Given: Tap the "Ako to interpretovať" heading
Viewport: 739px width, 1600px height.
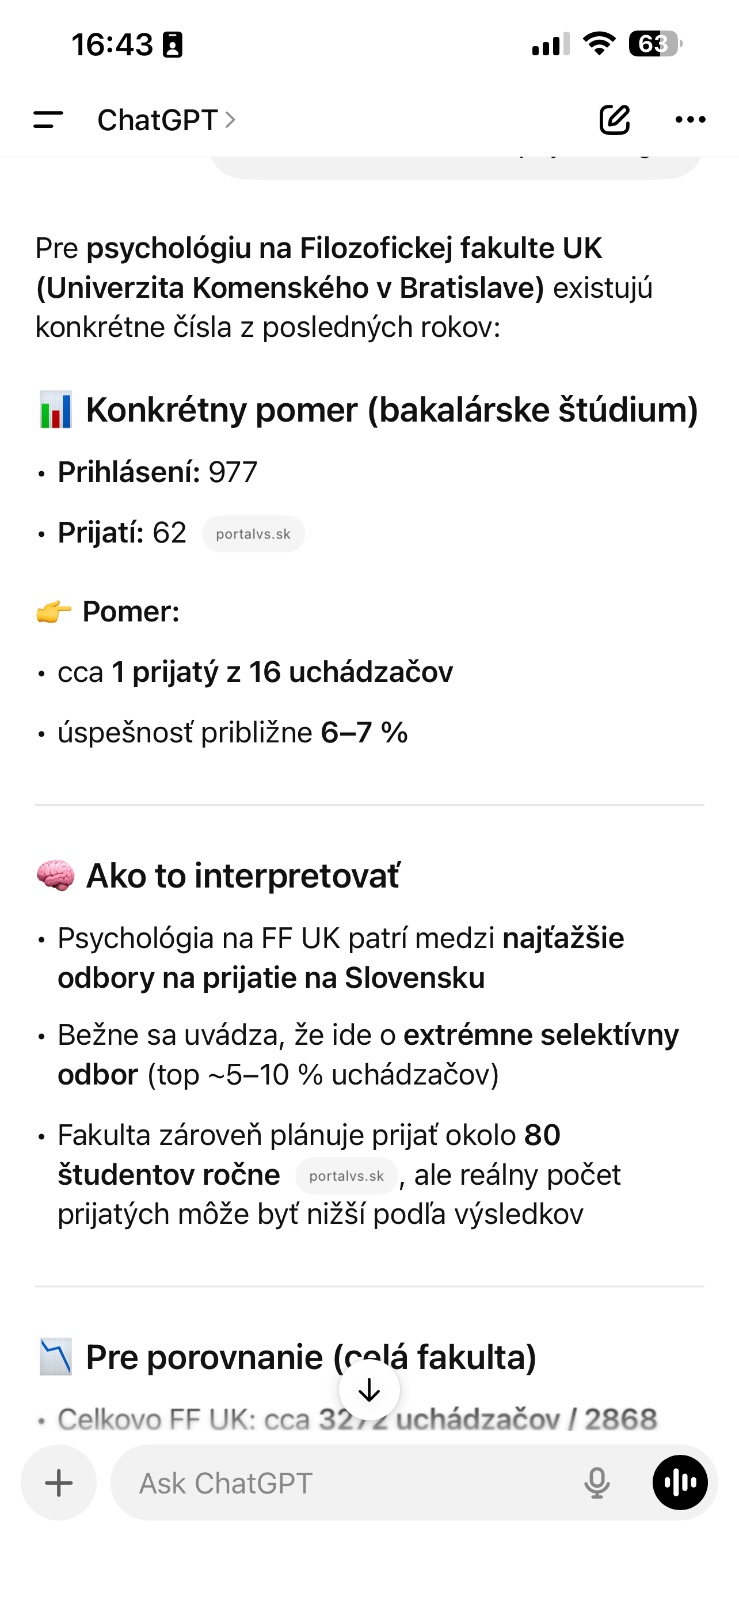Looking at the screenshot, I should click(x=243, y=876).
